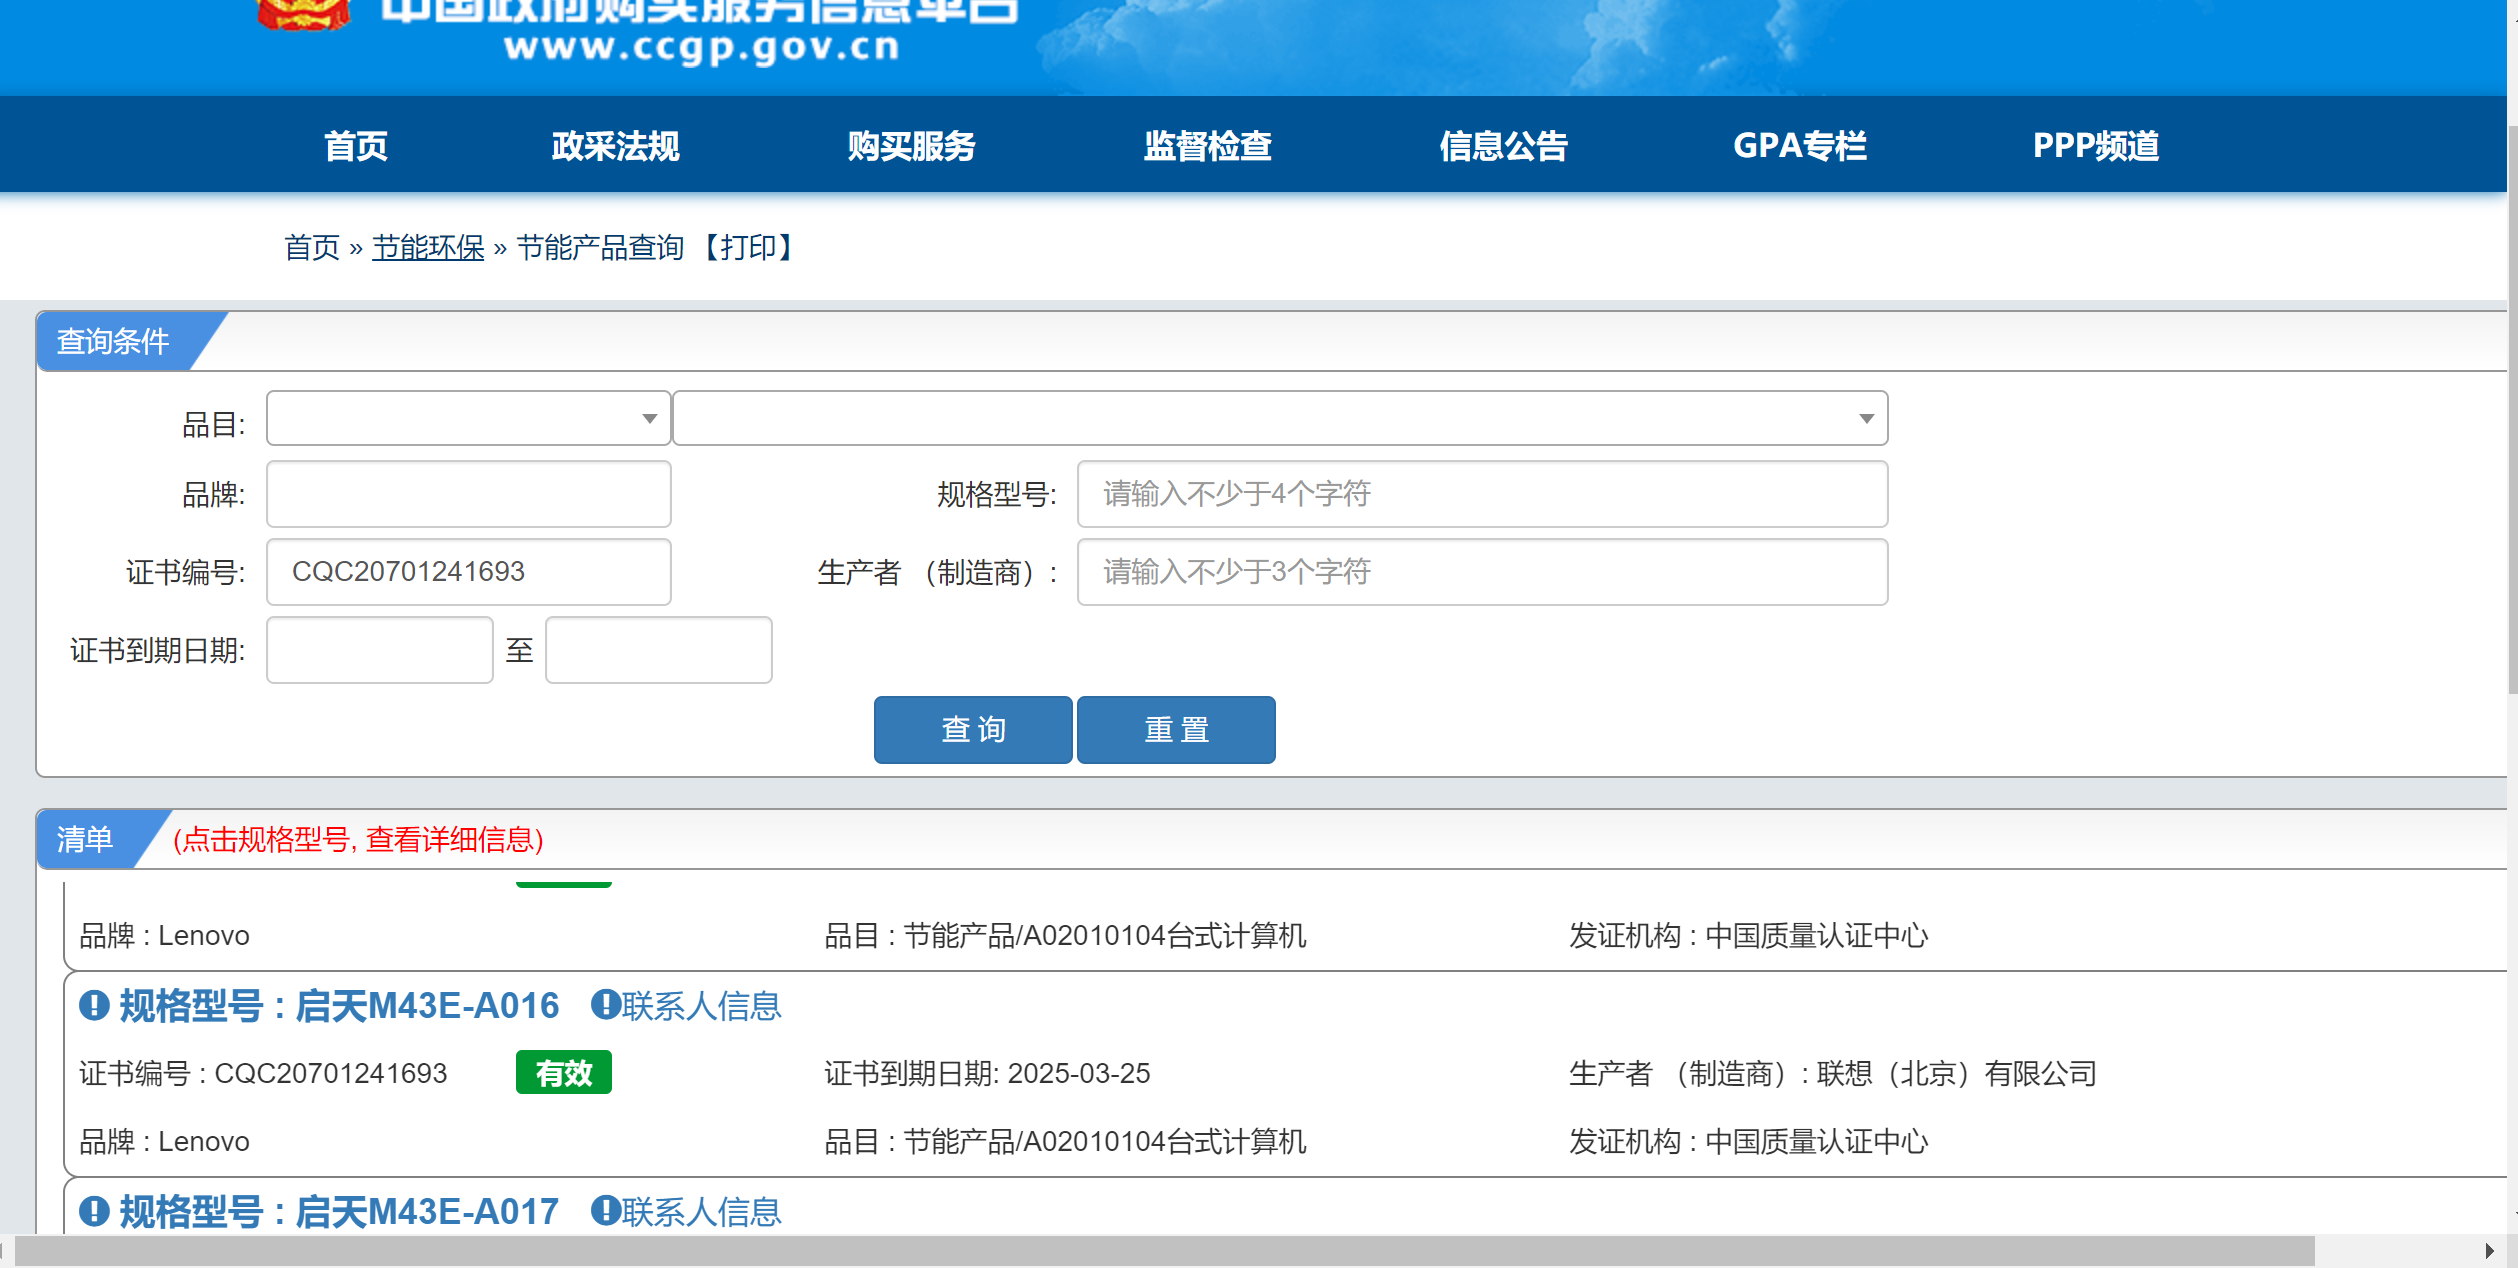Open the GPA专栏 menu item
Viewport: 2518px width, 1268px height.
[x=1799, y=146]
